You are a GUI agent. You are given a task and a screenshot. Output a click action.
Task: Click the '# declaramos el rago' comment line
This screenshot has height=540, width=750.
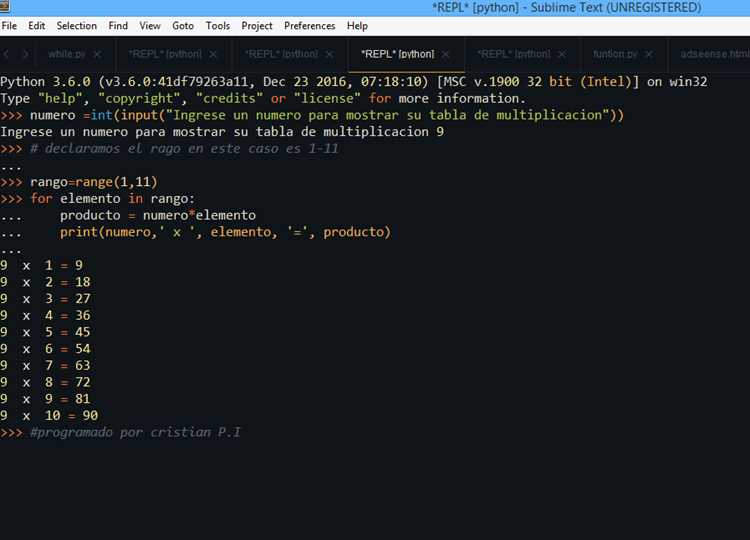pos(169,149)
